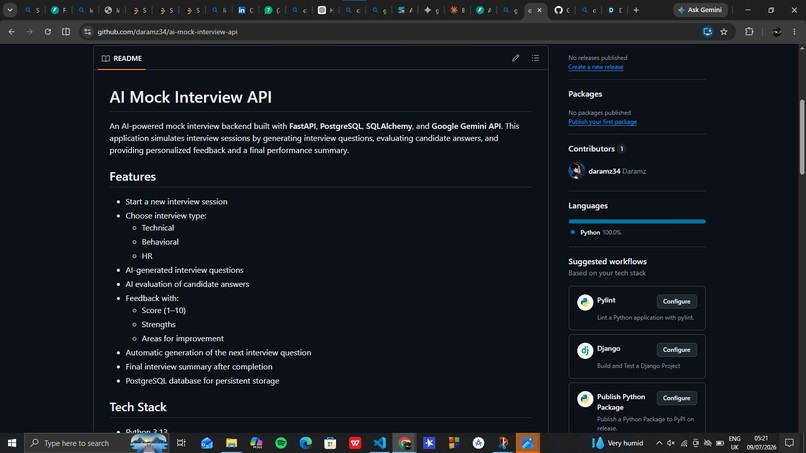The image size is (806, 453).
Task: Click the 'Technical' list item text
Action: [x=158, y=228]
